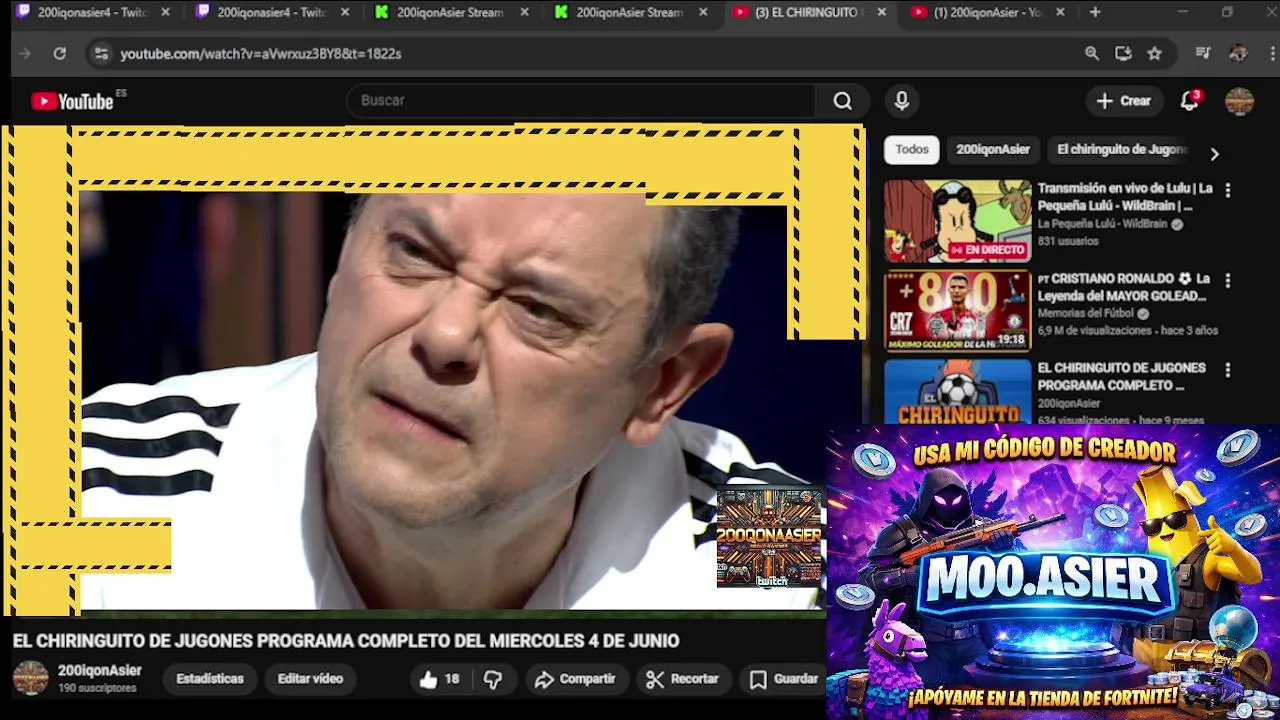Open the YouTube notifications bell
The height and width of the screenshot is (720, 1280).
1189,101
